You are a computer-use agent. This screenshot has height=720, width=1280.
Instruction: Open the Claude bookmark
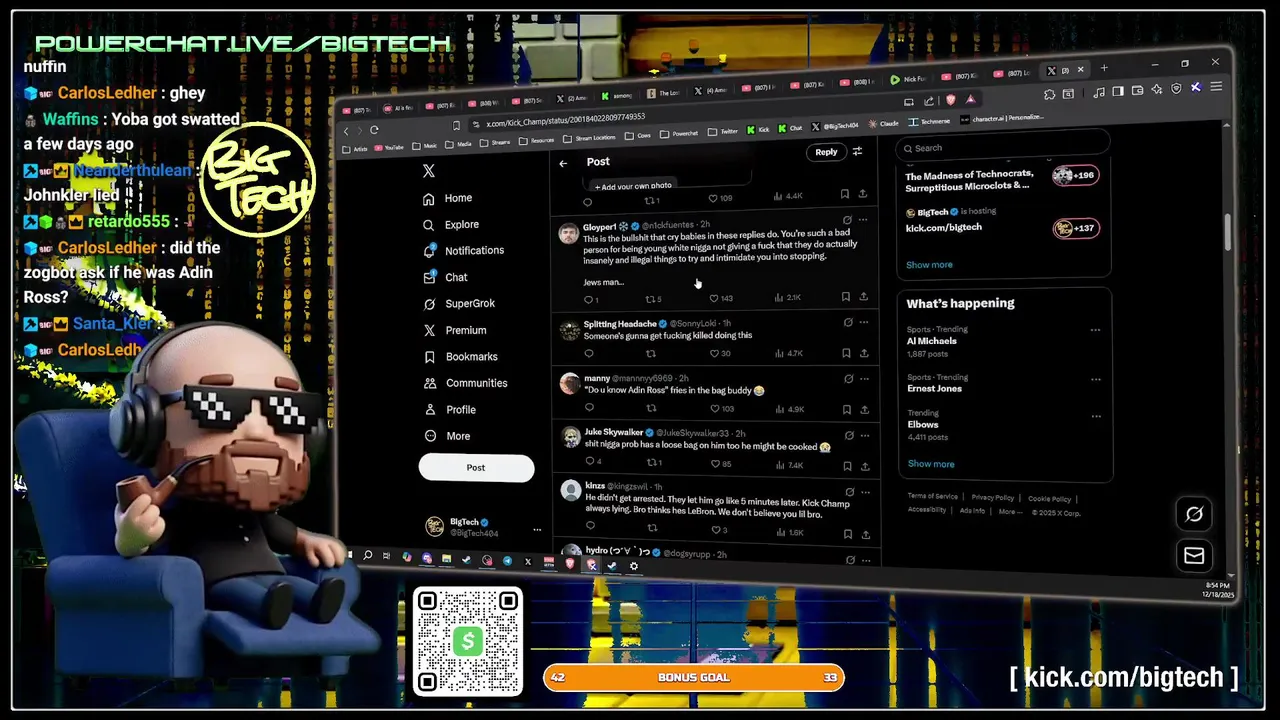882,123
